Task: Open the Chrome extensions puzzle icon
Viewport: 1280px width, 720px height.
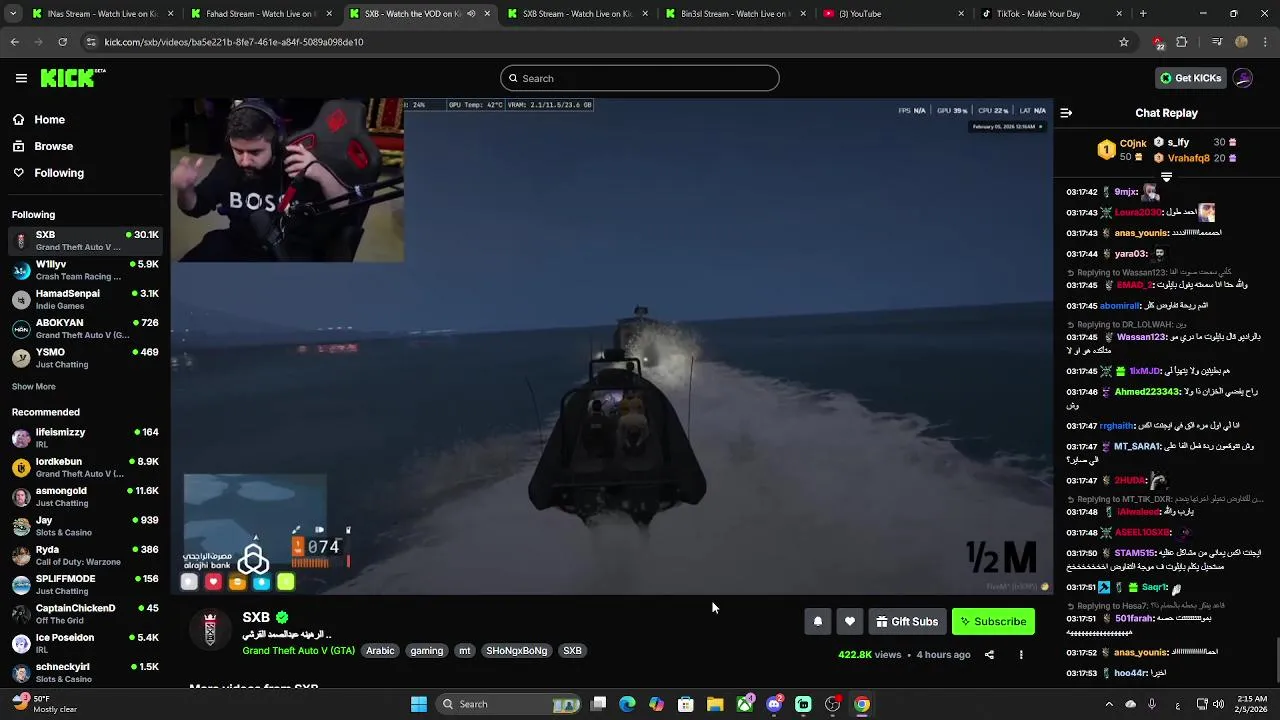Action: click(1182, 42)
